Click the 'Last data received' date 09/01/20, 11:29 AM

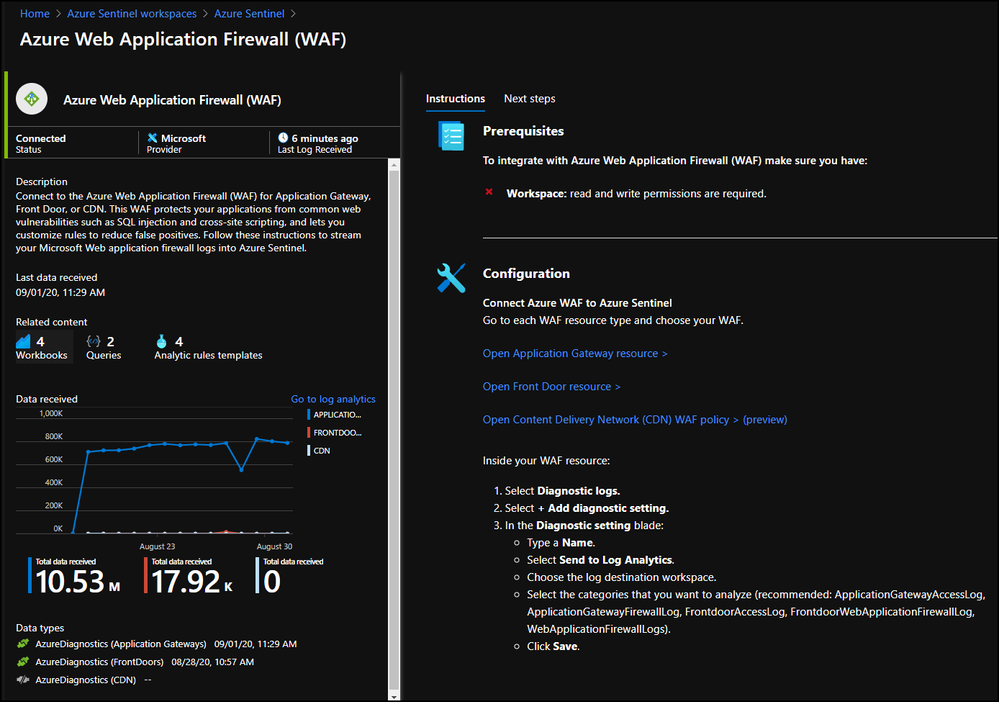point(61,292)
